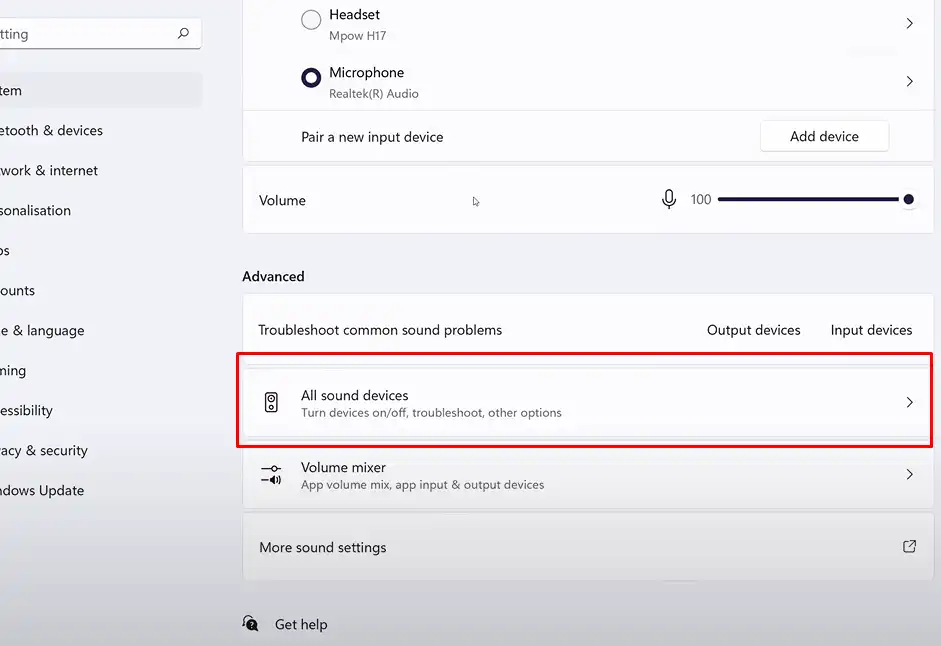This screenshot has height=646, width=941.
Task: Click the microphone volume icon
Action: [669, 200]
